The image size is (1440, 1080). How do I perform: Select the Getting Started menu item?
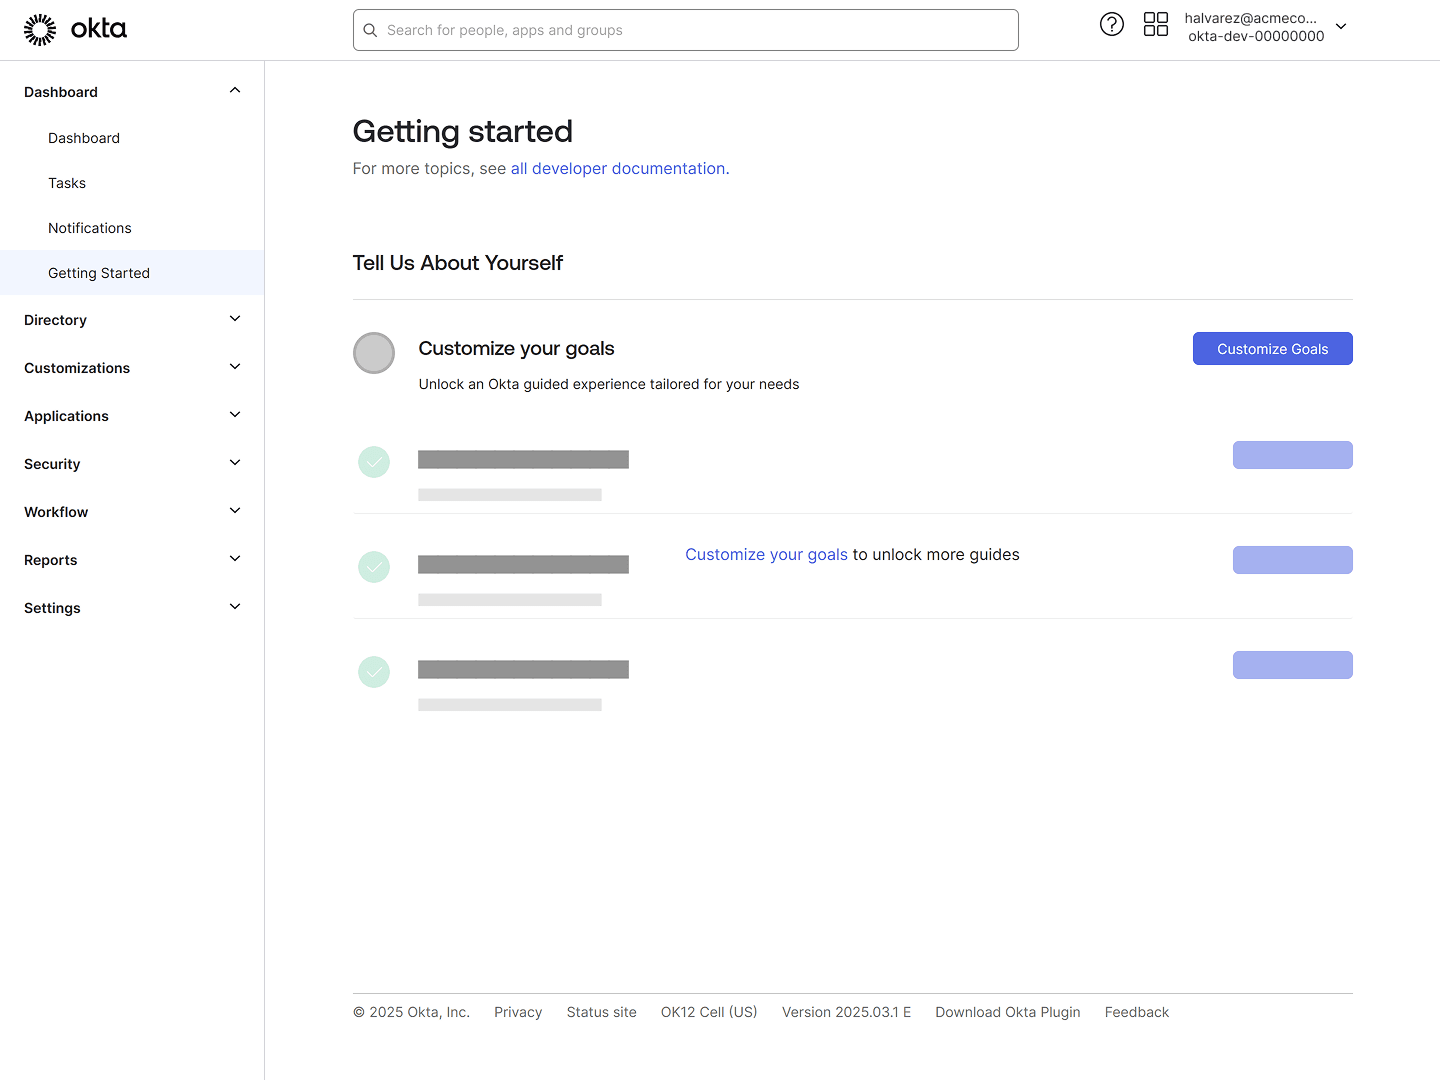coord(132,273)
